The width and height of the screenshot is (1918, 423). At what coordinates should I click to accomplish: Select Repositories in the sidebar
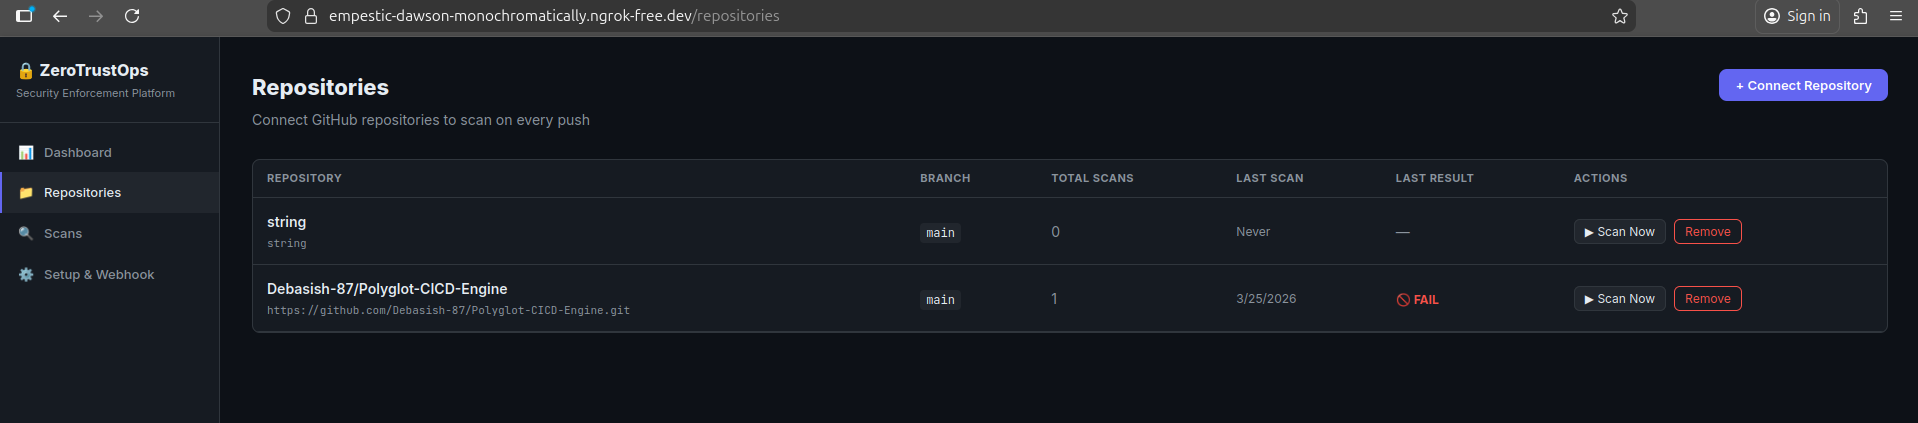pyautogui.click(x=82, y=193)
